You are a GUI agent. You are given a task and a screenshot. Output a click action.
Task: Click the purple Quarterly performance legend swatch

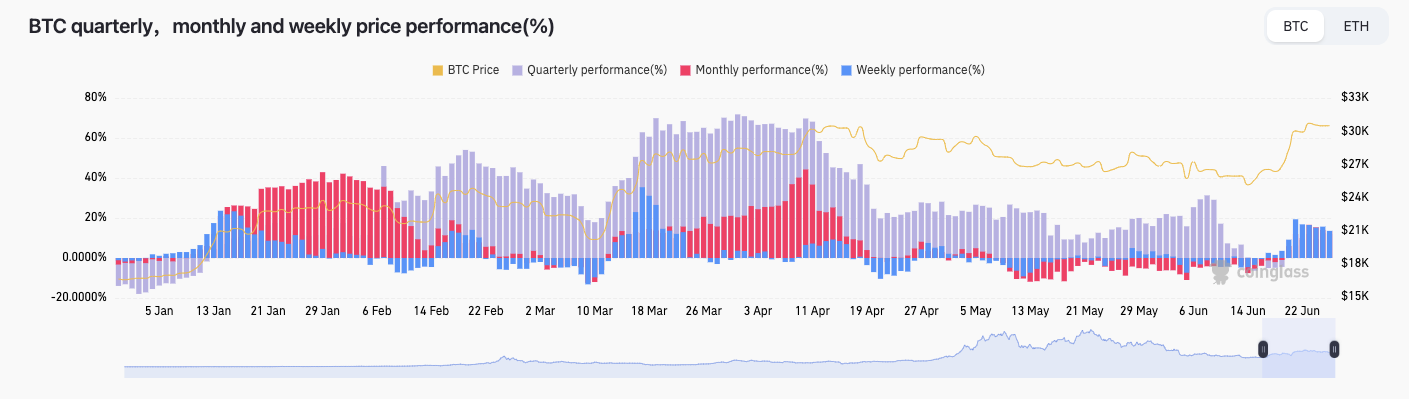(x=517, y=70)
